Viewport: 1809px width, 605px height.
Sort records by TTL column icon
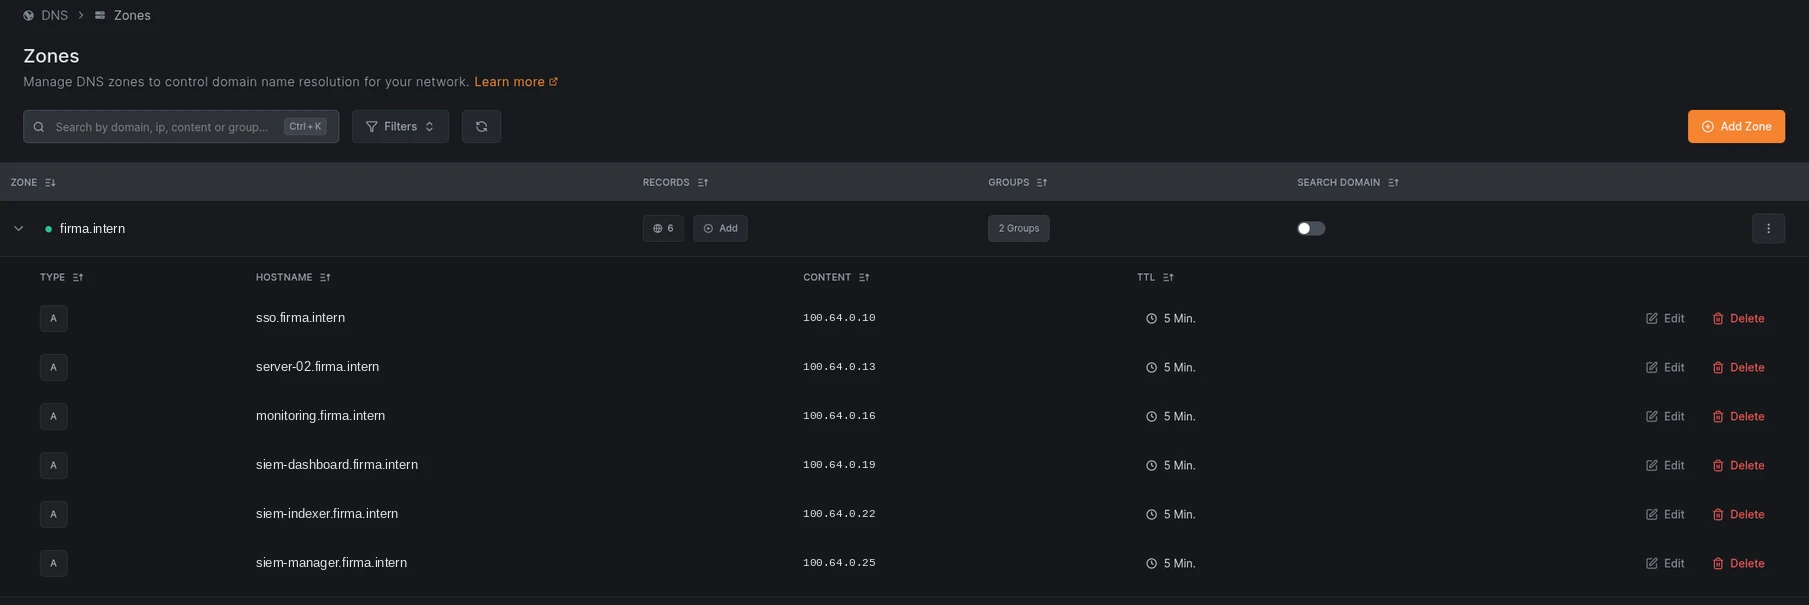click(1168, 278)
